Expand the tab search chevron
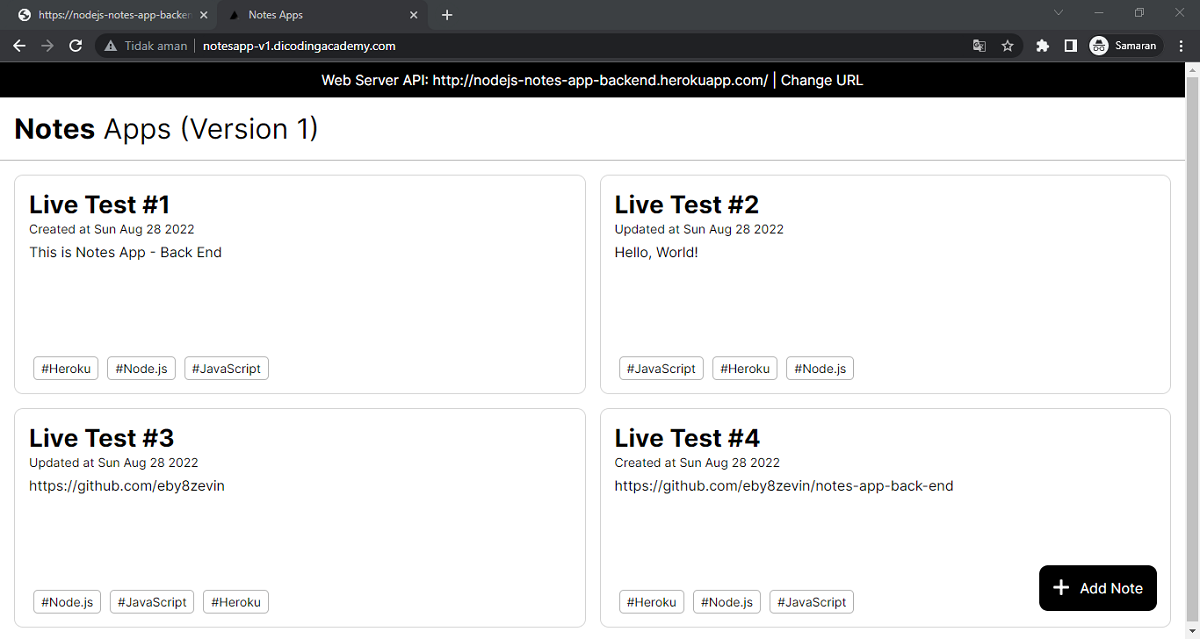 (x=1059, y=13)
